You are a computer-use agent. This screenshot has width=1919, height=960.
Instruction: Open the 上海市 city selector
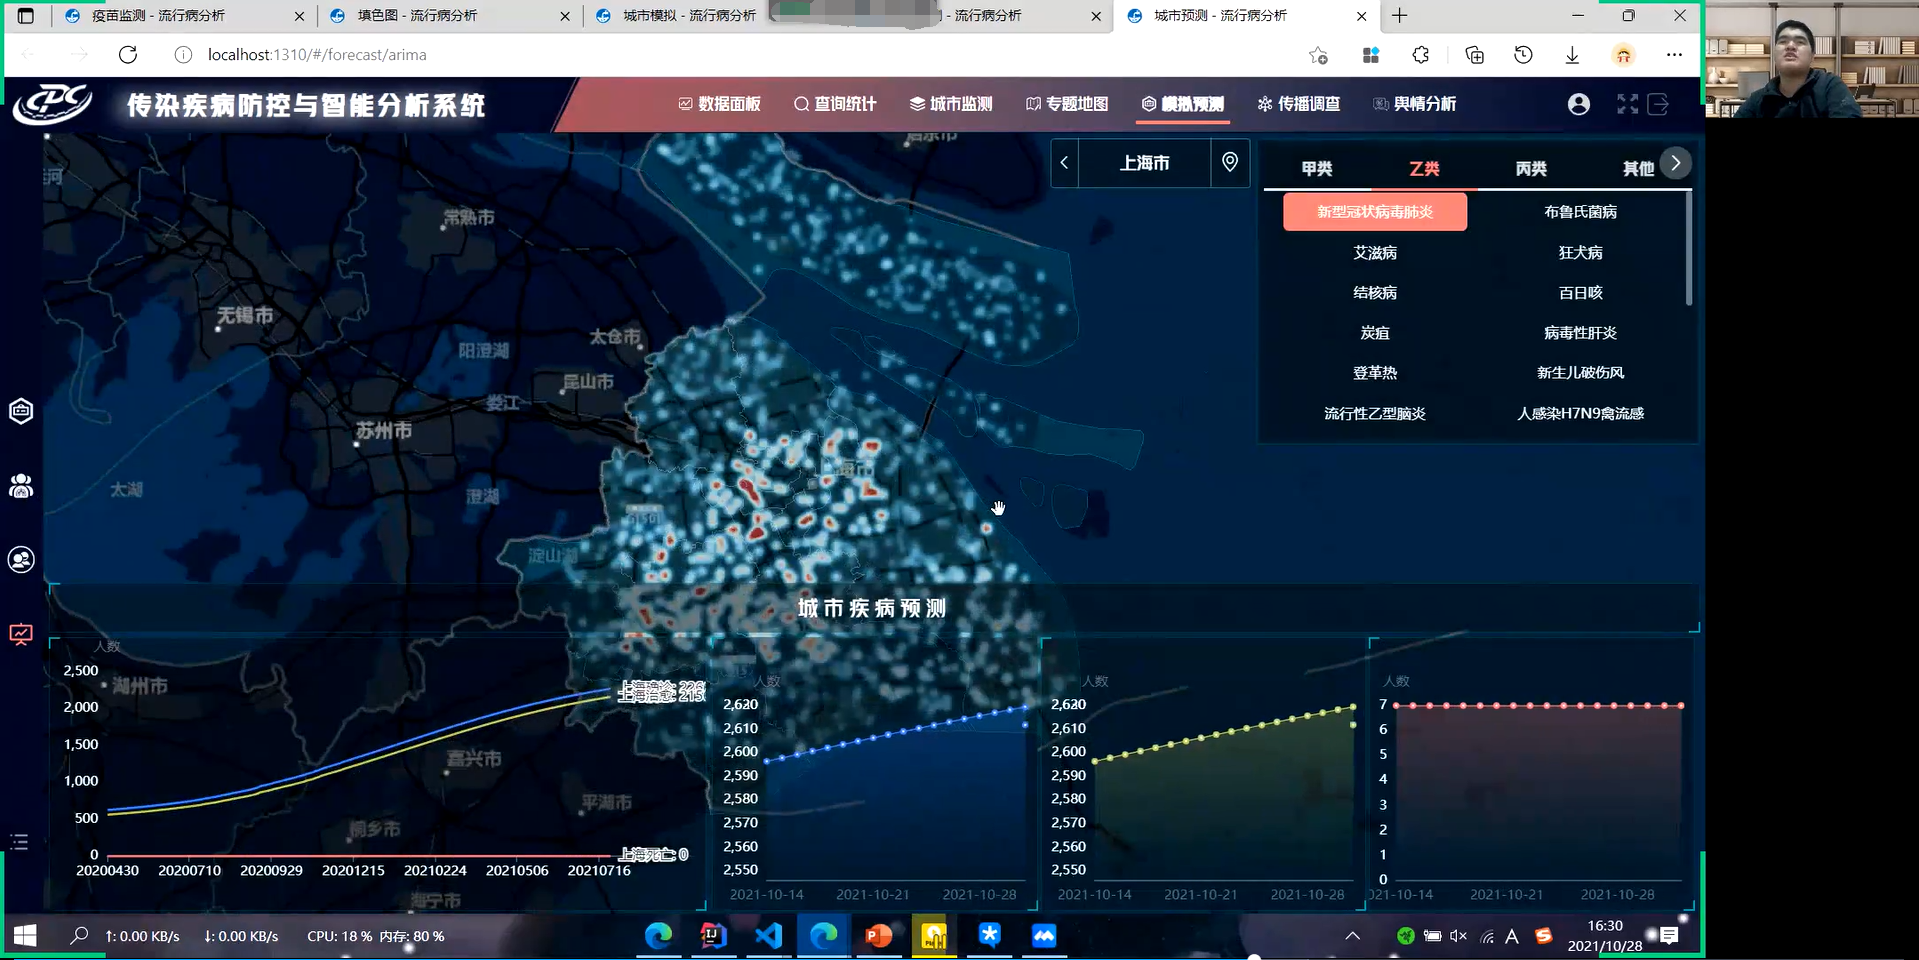(x=1144, y=163)
